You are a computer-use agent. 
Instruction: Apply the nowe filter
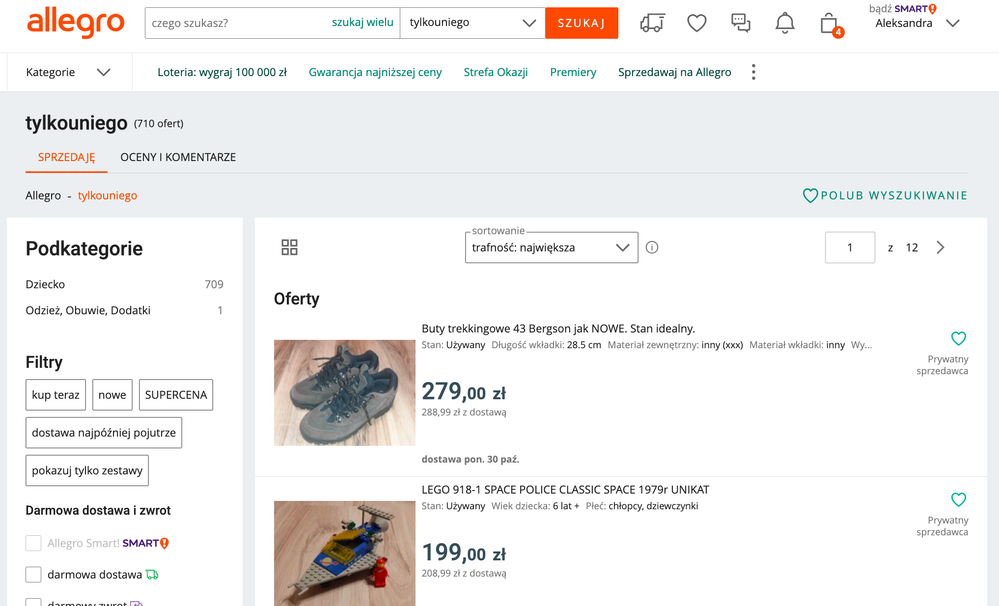point(112,395)
